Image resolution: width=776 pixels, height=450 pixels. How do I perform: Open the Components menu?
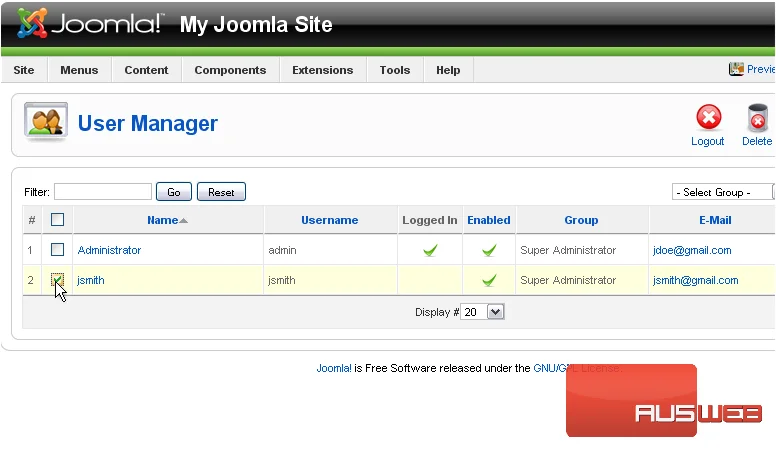[230, 70]
